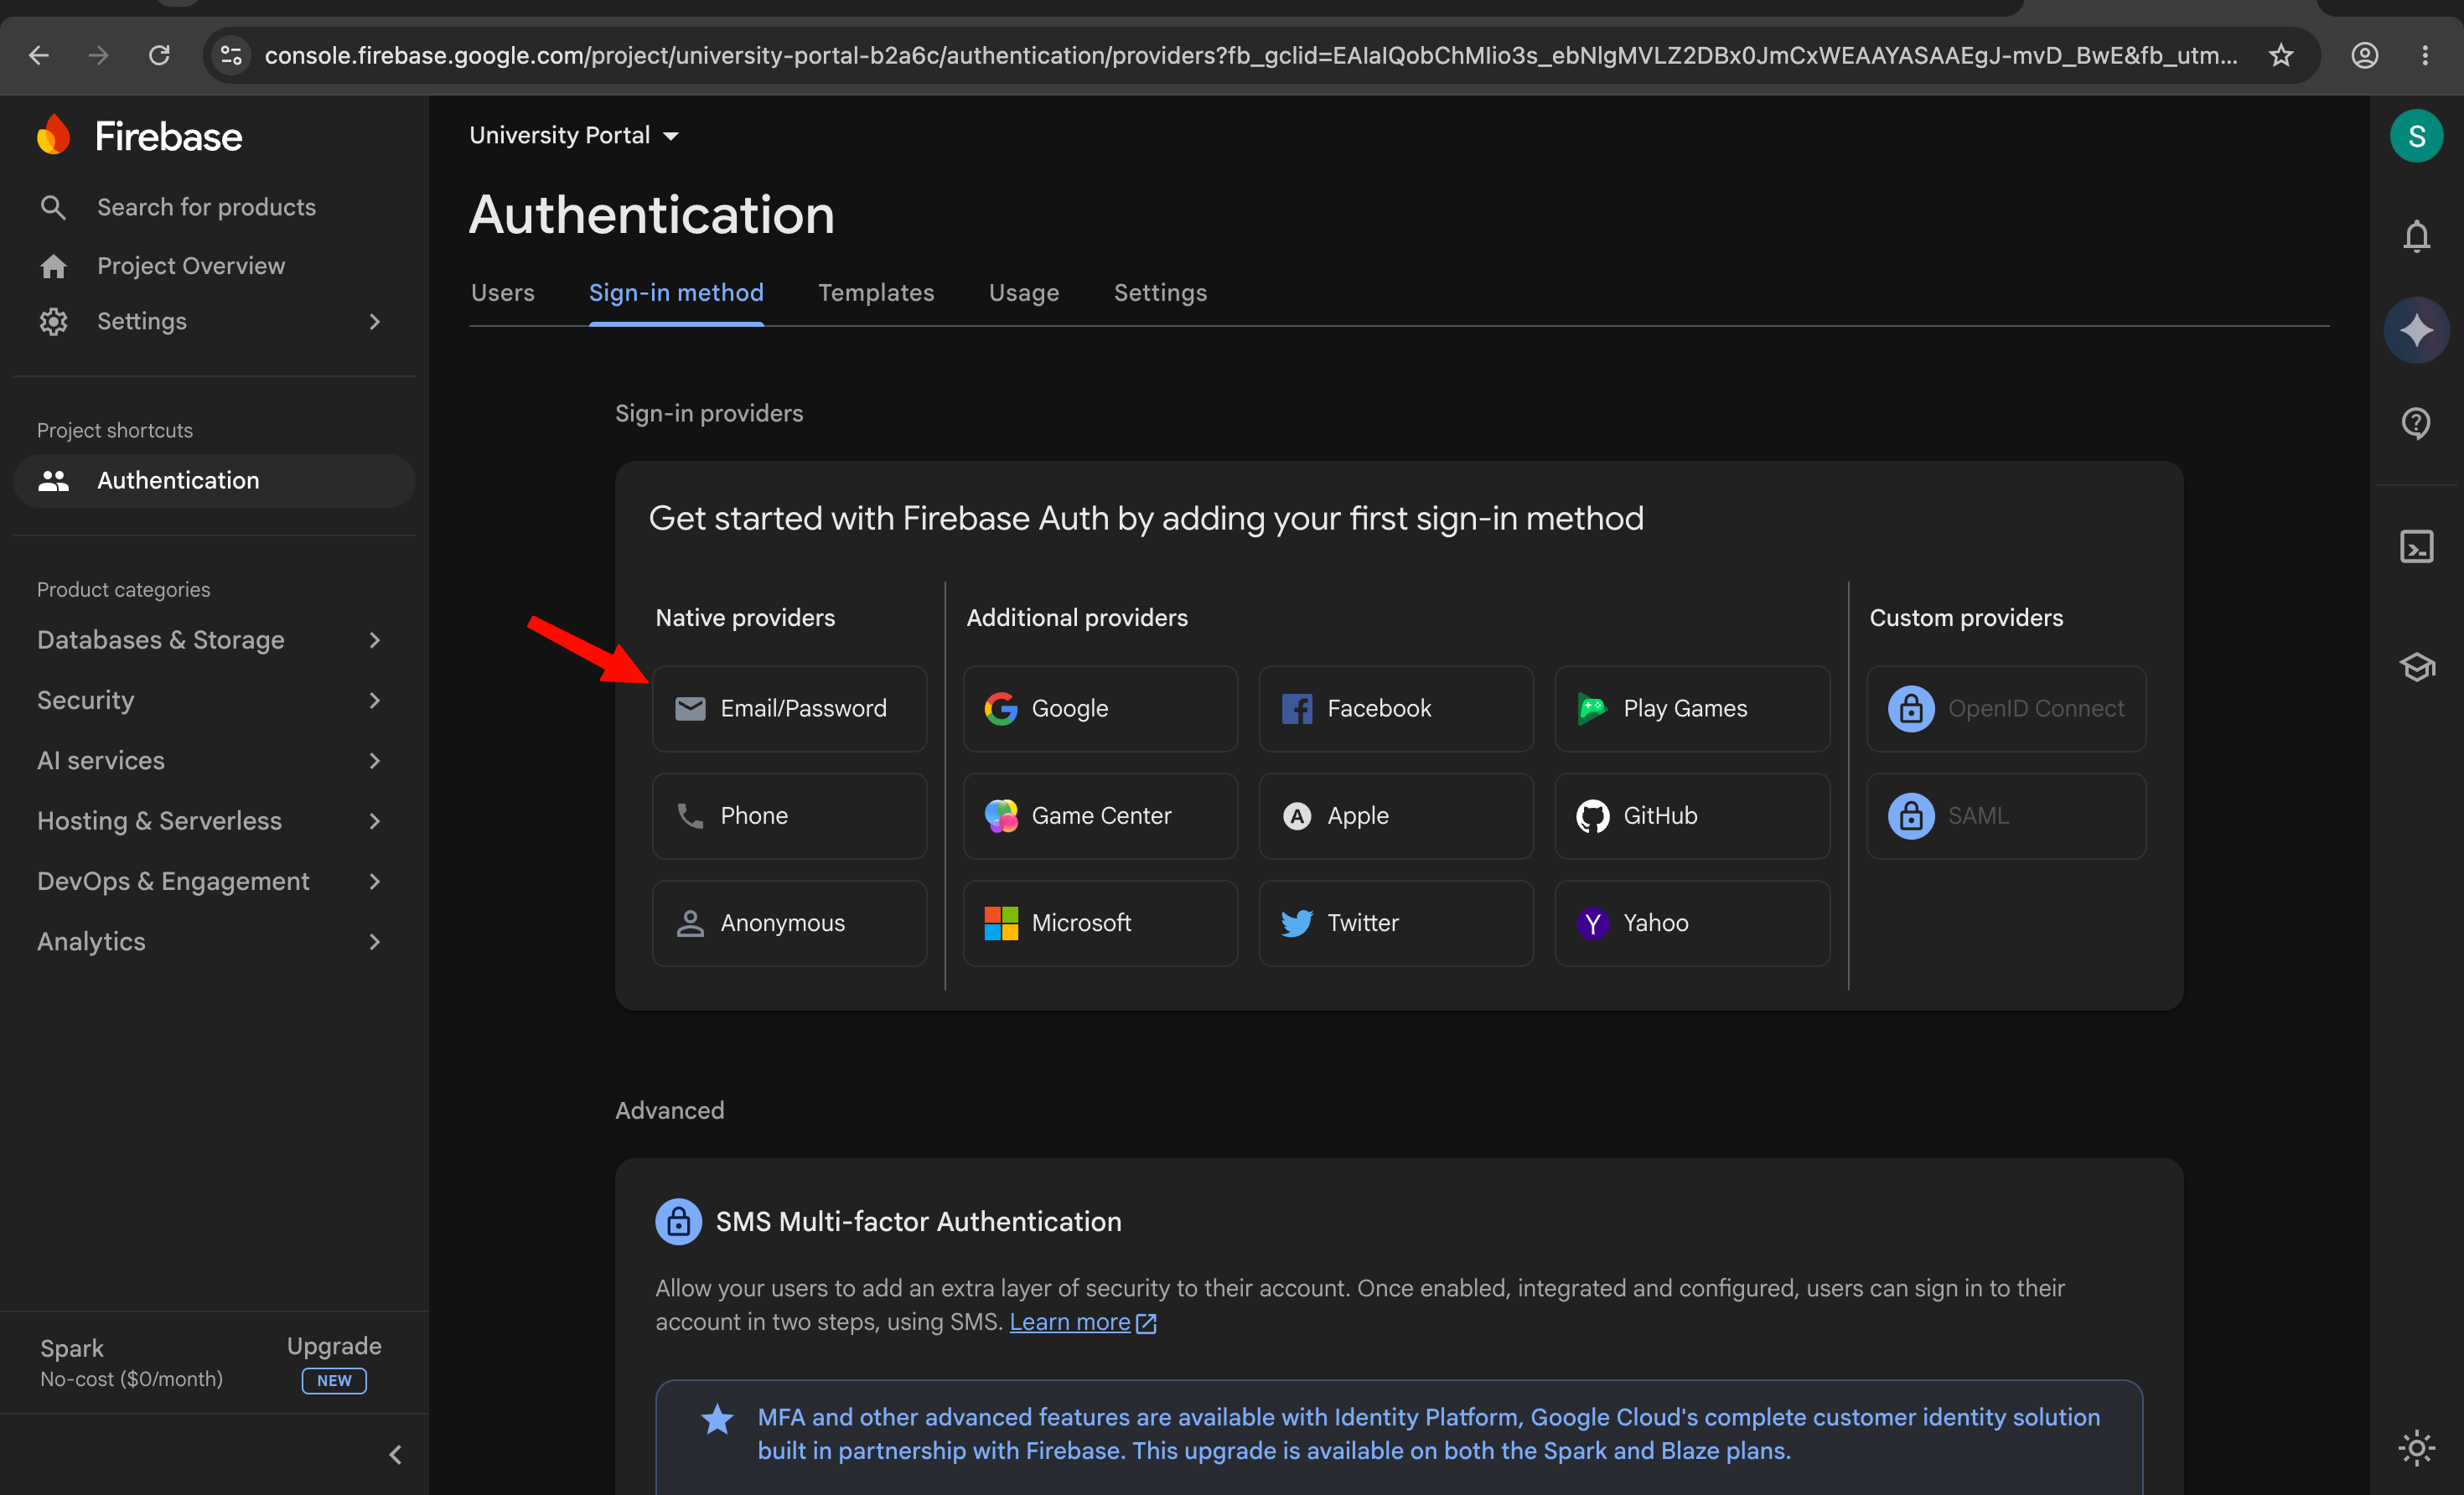Click the 'Native providers' heading

pos(745,618)
